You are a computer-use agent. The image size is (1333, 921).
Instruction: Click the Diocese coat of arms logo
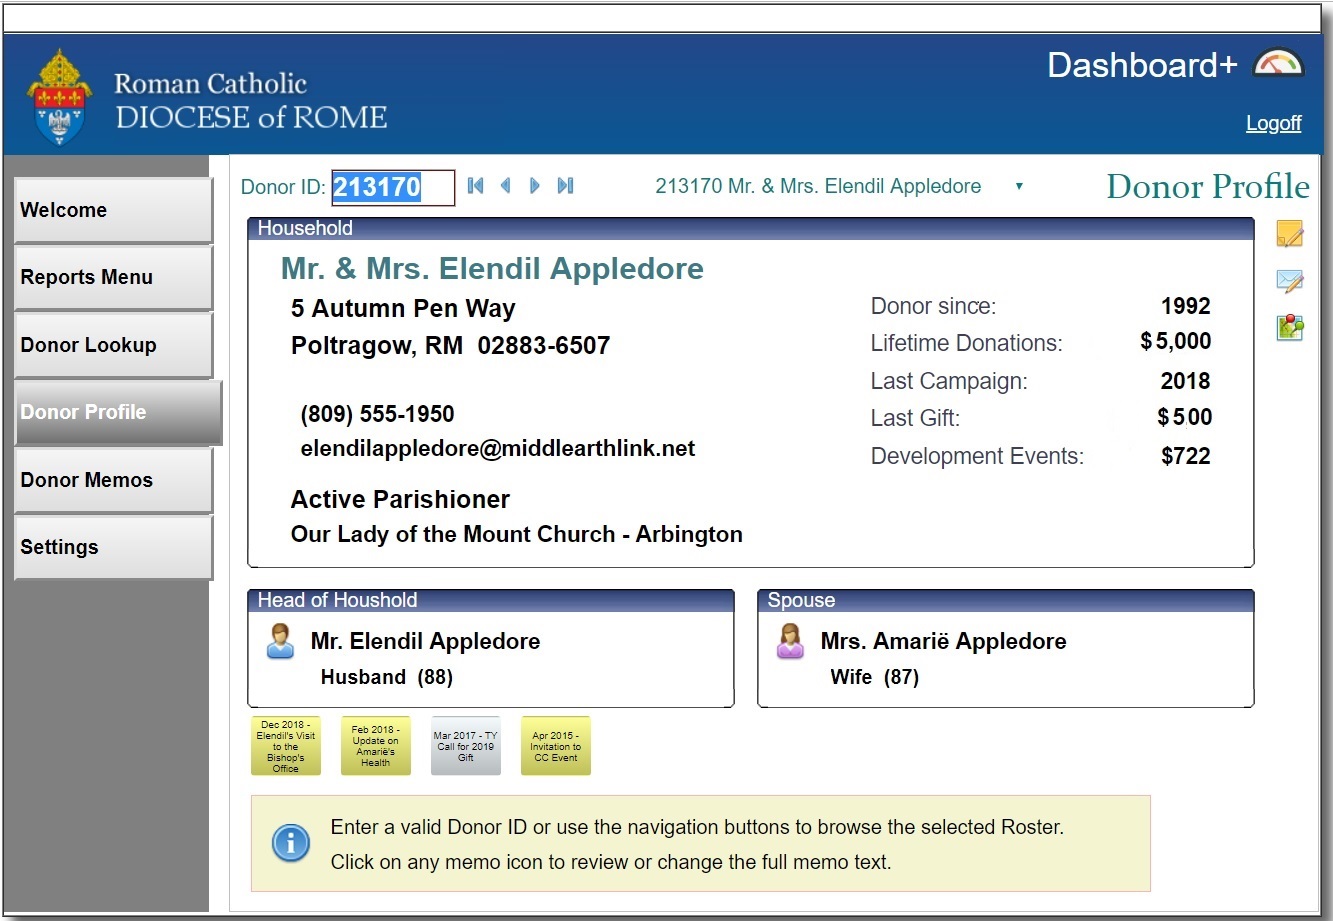61,98
